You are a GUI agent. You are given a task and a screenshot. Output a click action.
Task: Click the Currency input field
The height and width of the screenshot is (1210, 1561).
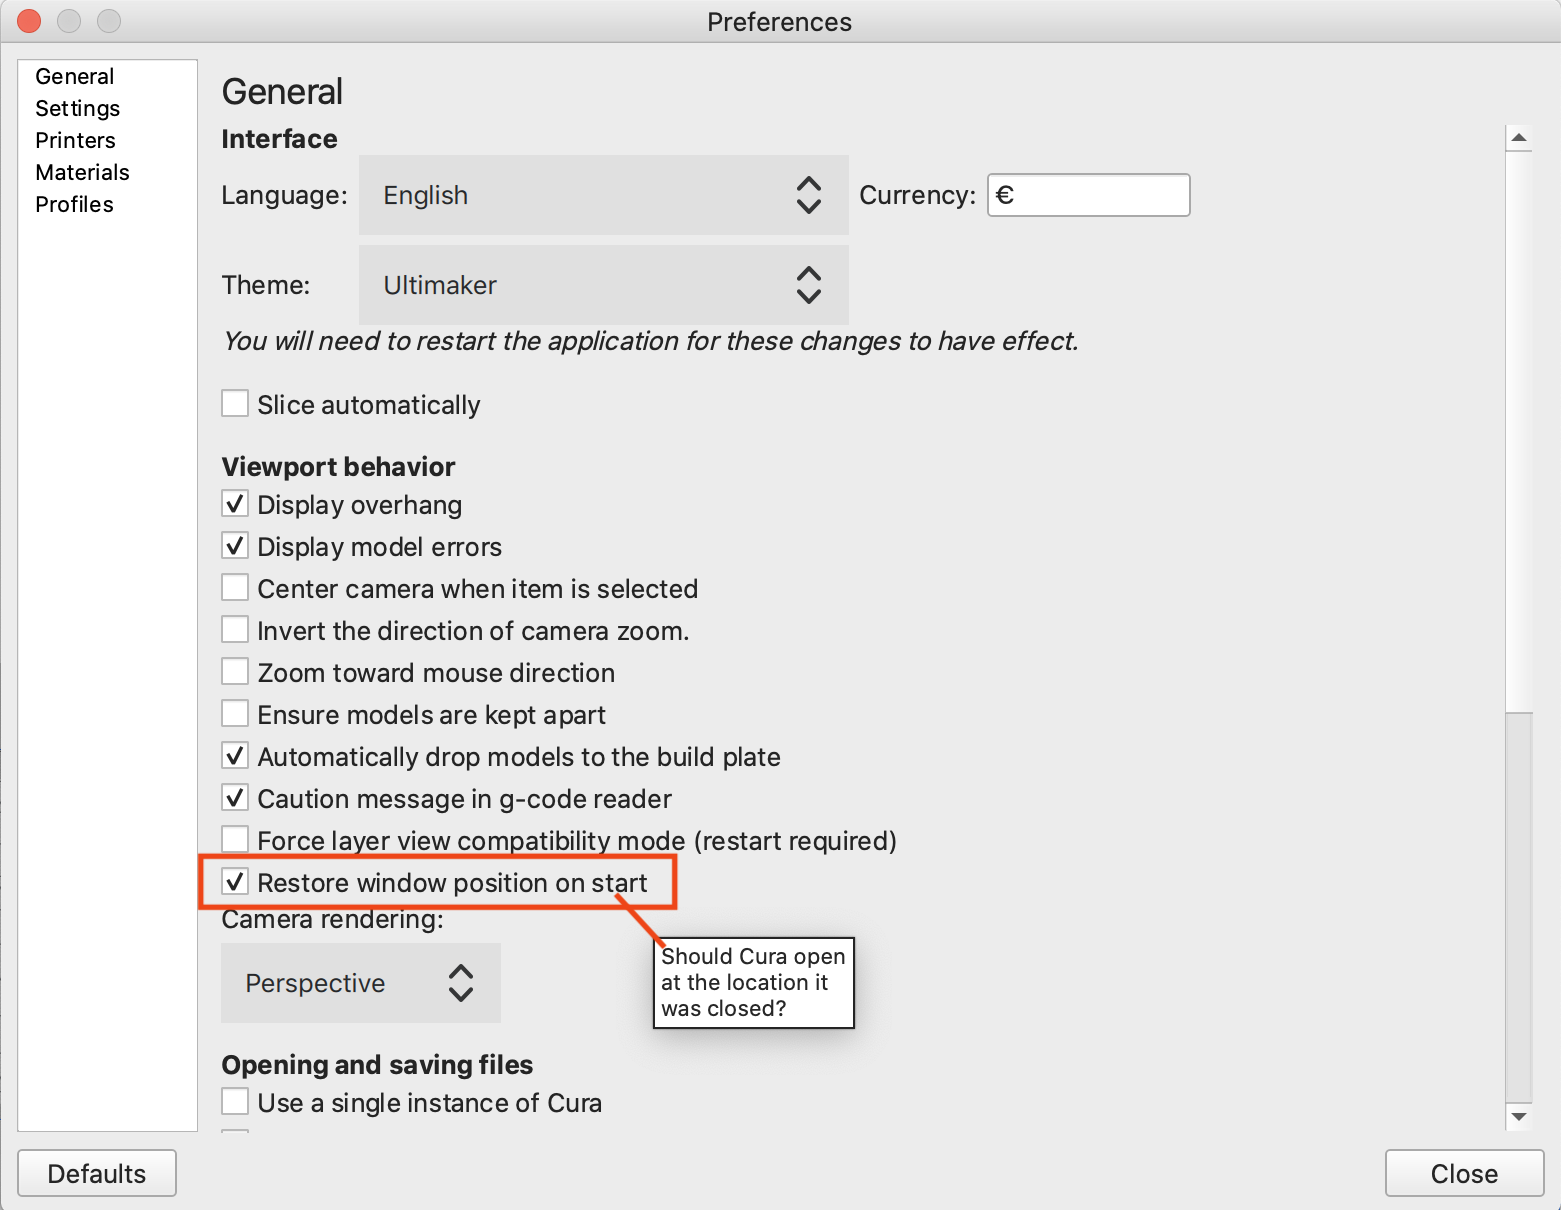coord(1089,195)
